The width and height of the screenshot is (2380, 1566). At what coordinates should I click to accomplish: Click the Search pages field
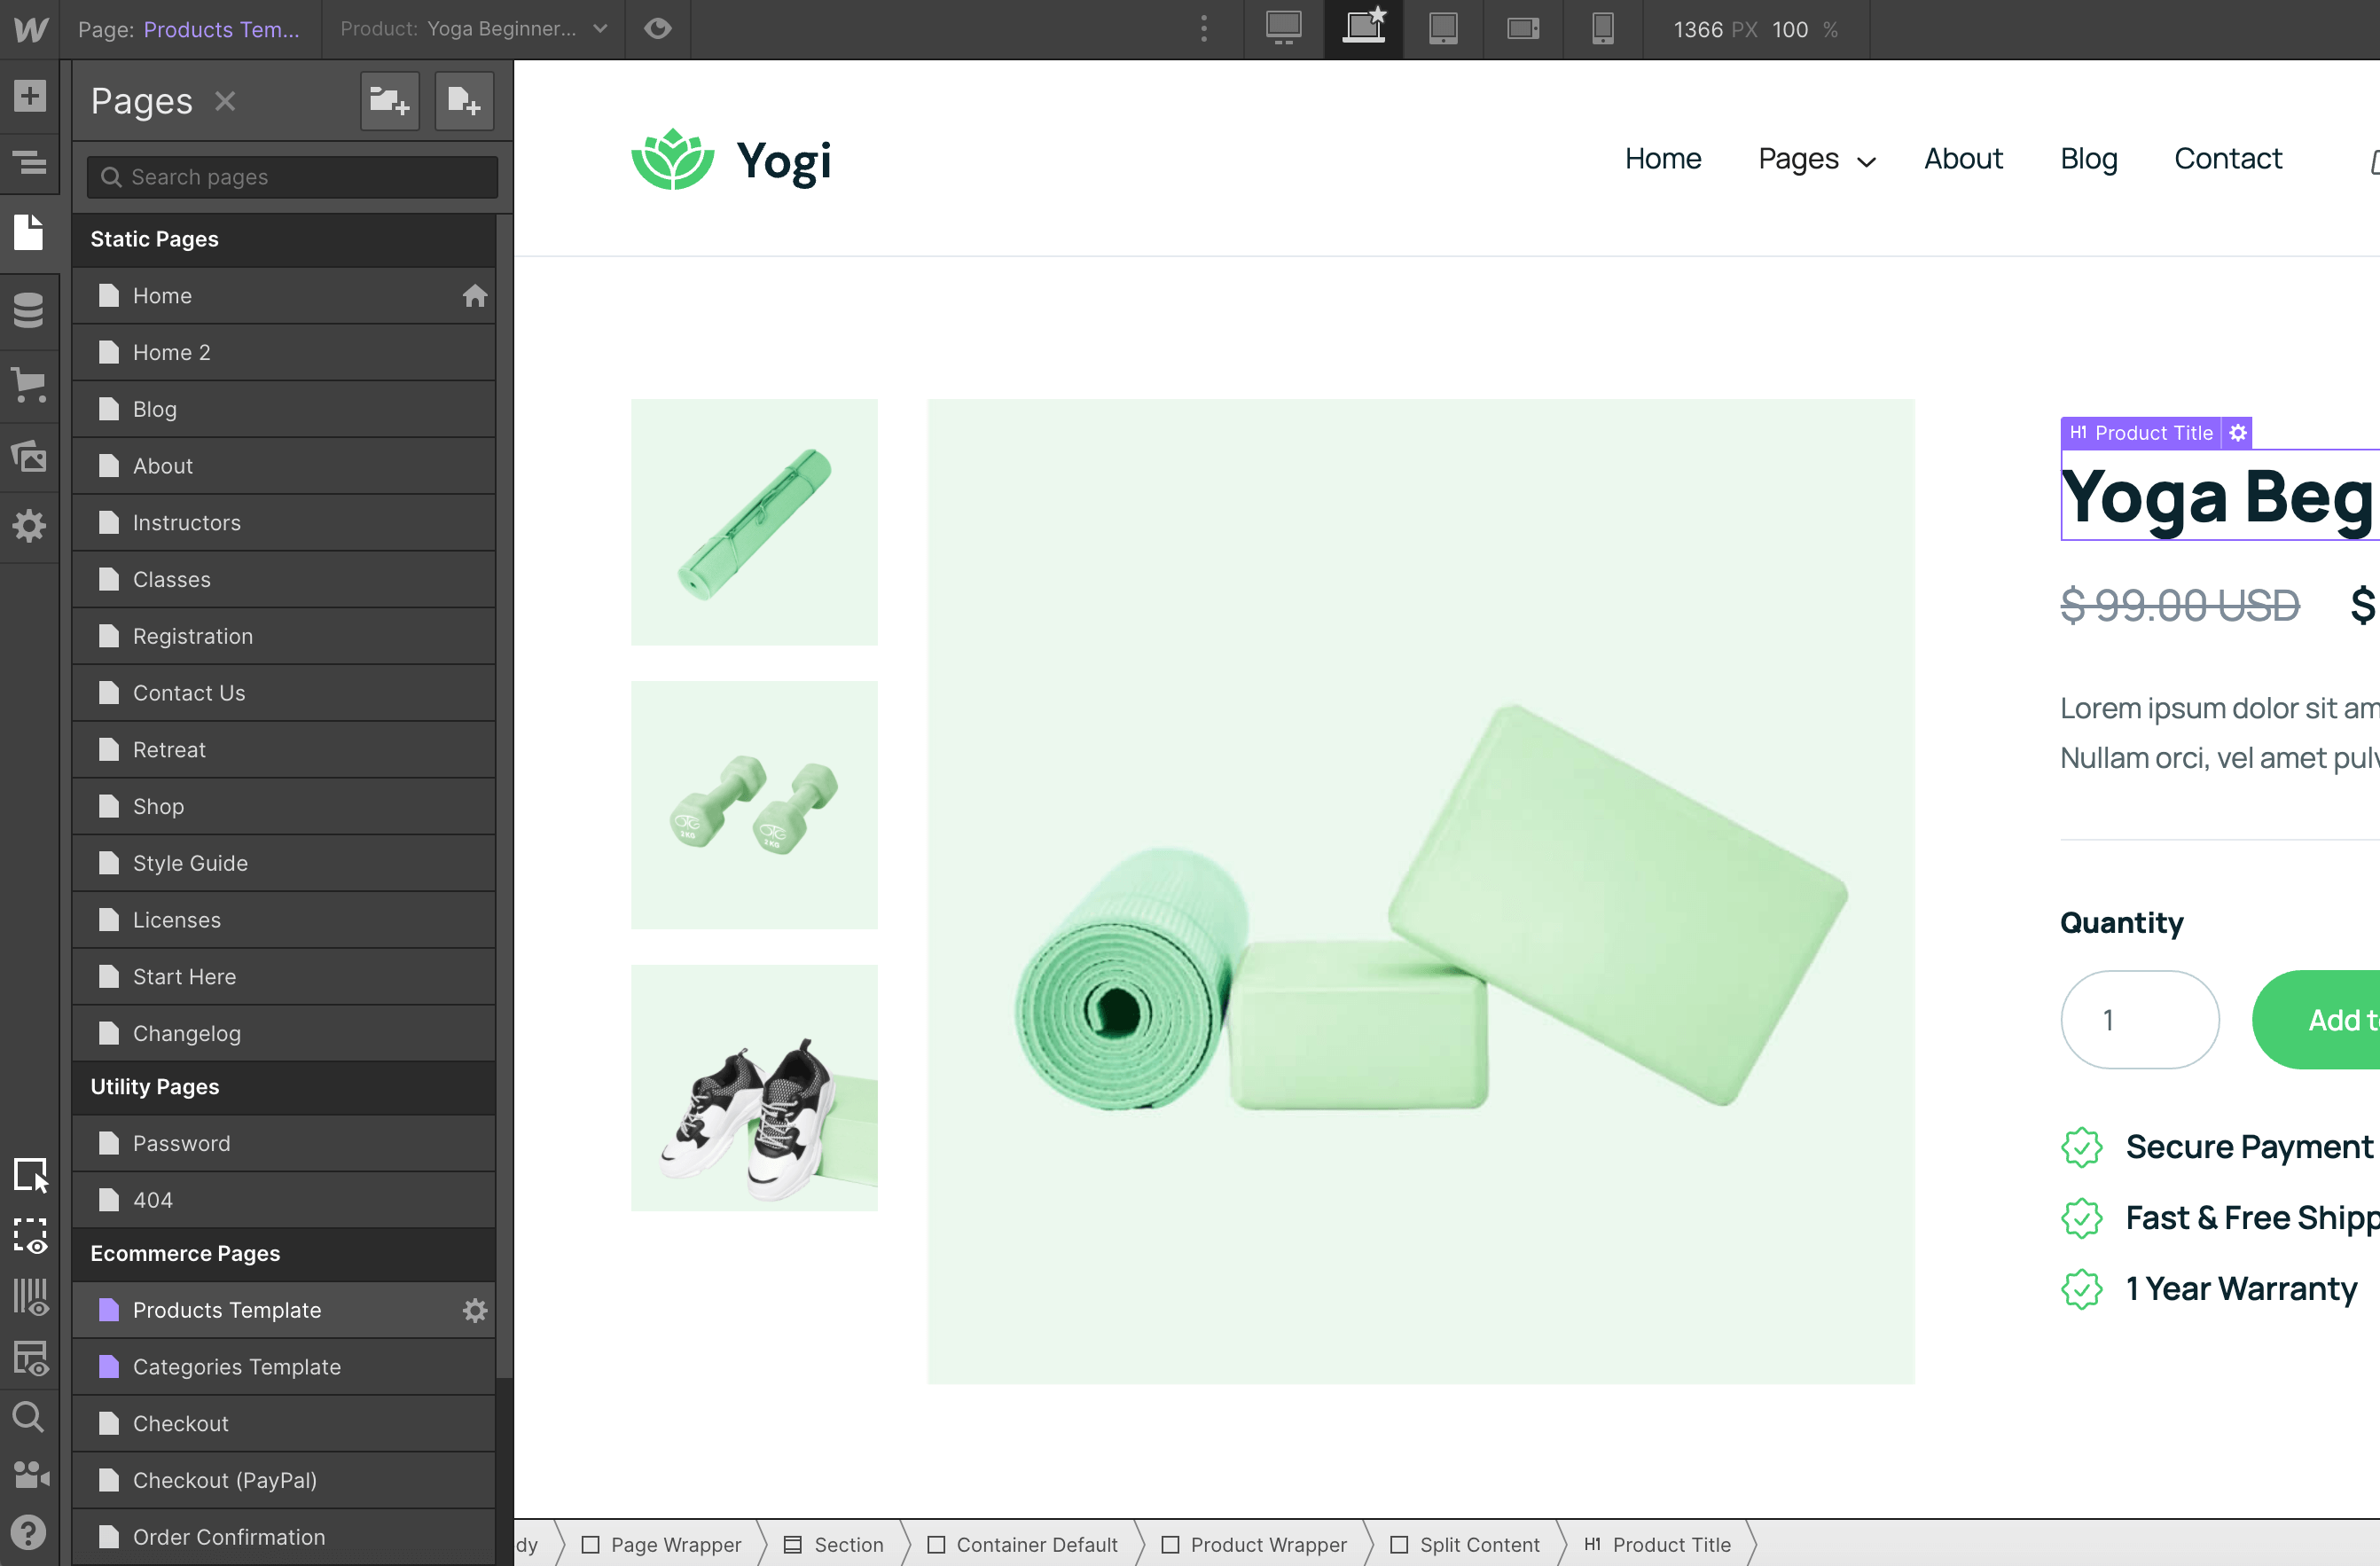tap(292, 177)
